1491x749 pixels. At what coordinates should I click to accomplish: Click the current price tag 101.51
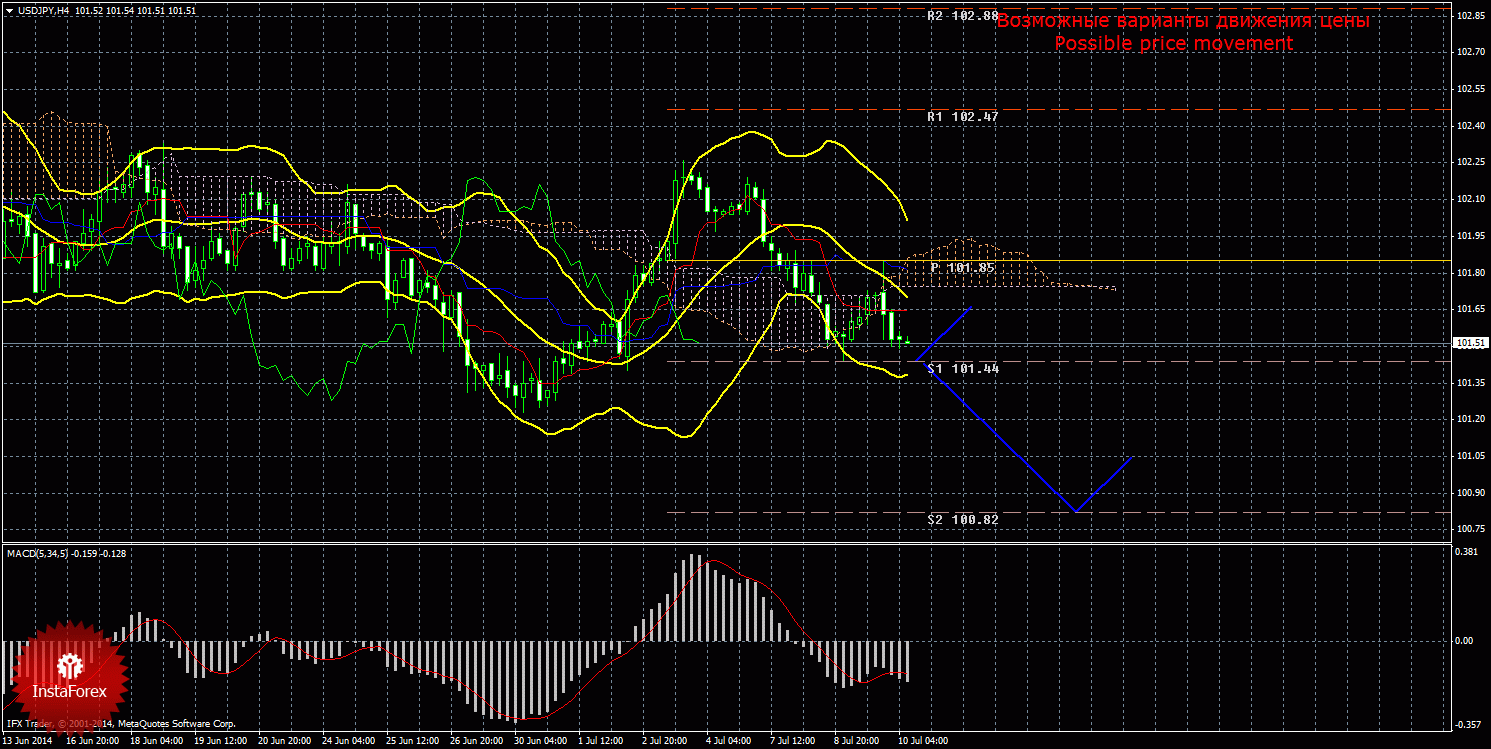point(1470,343)
